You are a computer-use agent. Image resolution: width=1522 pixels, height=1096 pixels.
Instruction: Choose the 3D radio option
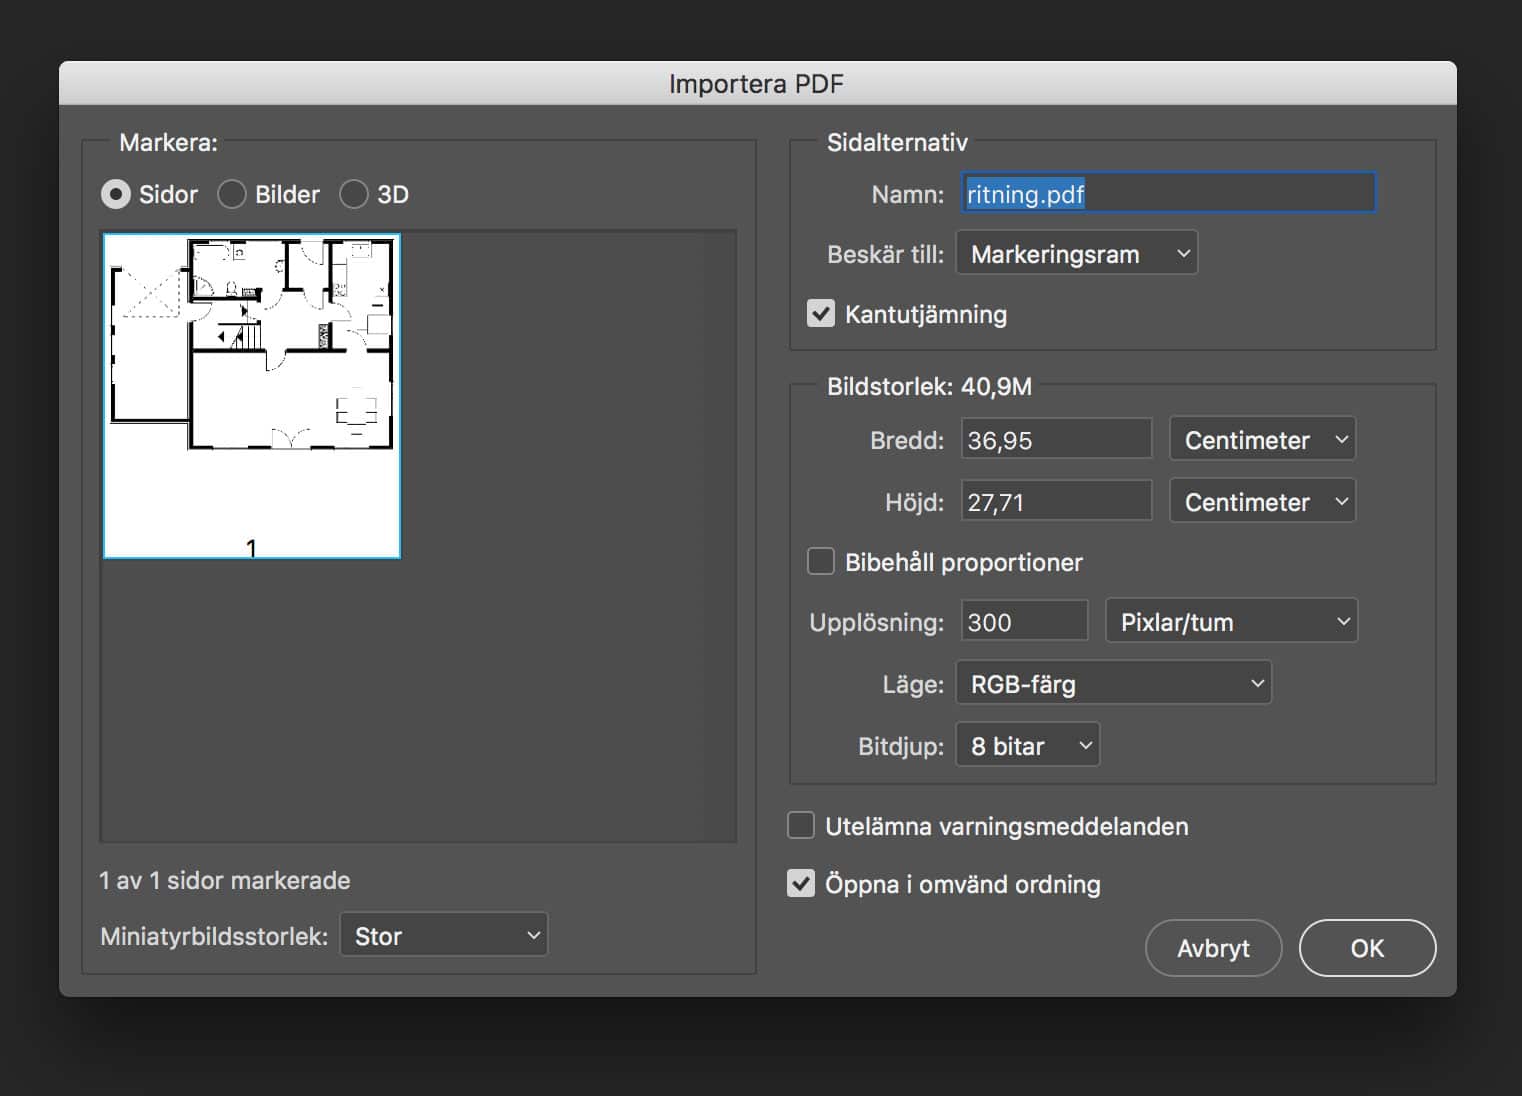[x=354, y=194]
